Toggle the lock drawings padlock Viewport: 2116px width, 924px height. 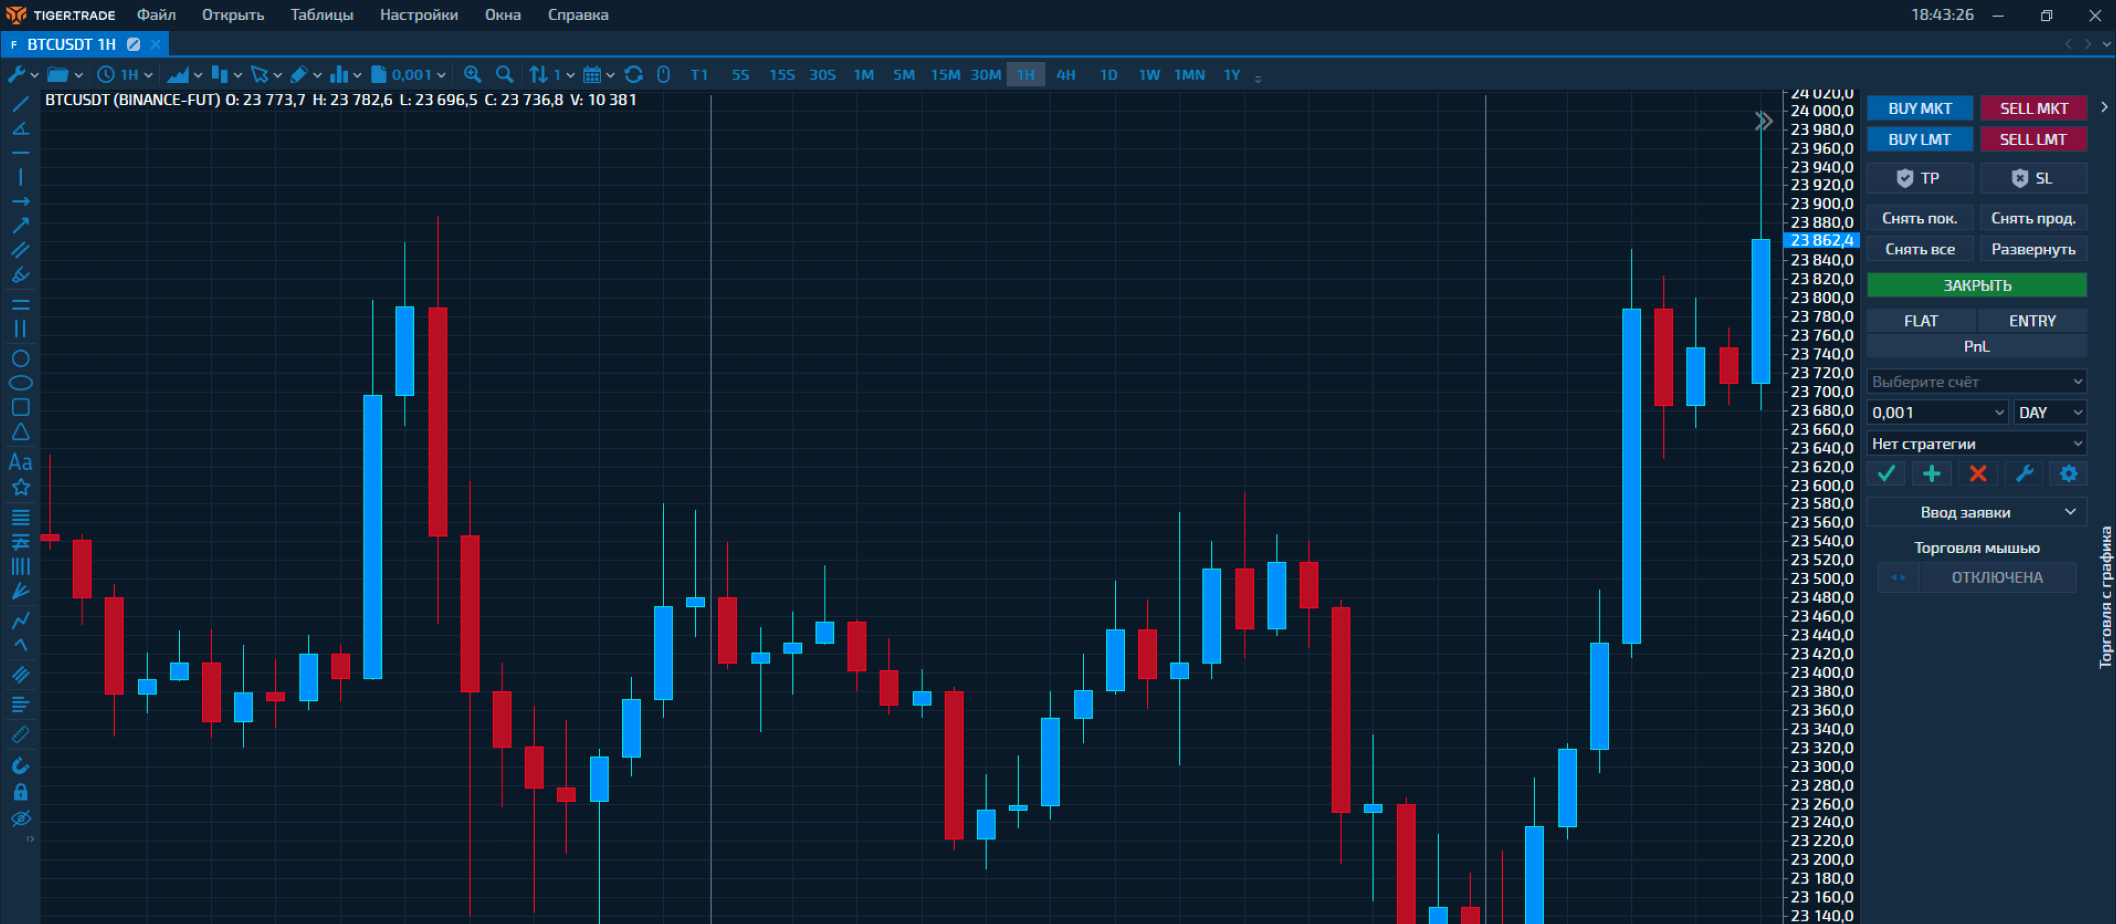(x=20, y=792)
